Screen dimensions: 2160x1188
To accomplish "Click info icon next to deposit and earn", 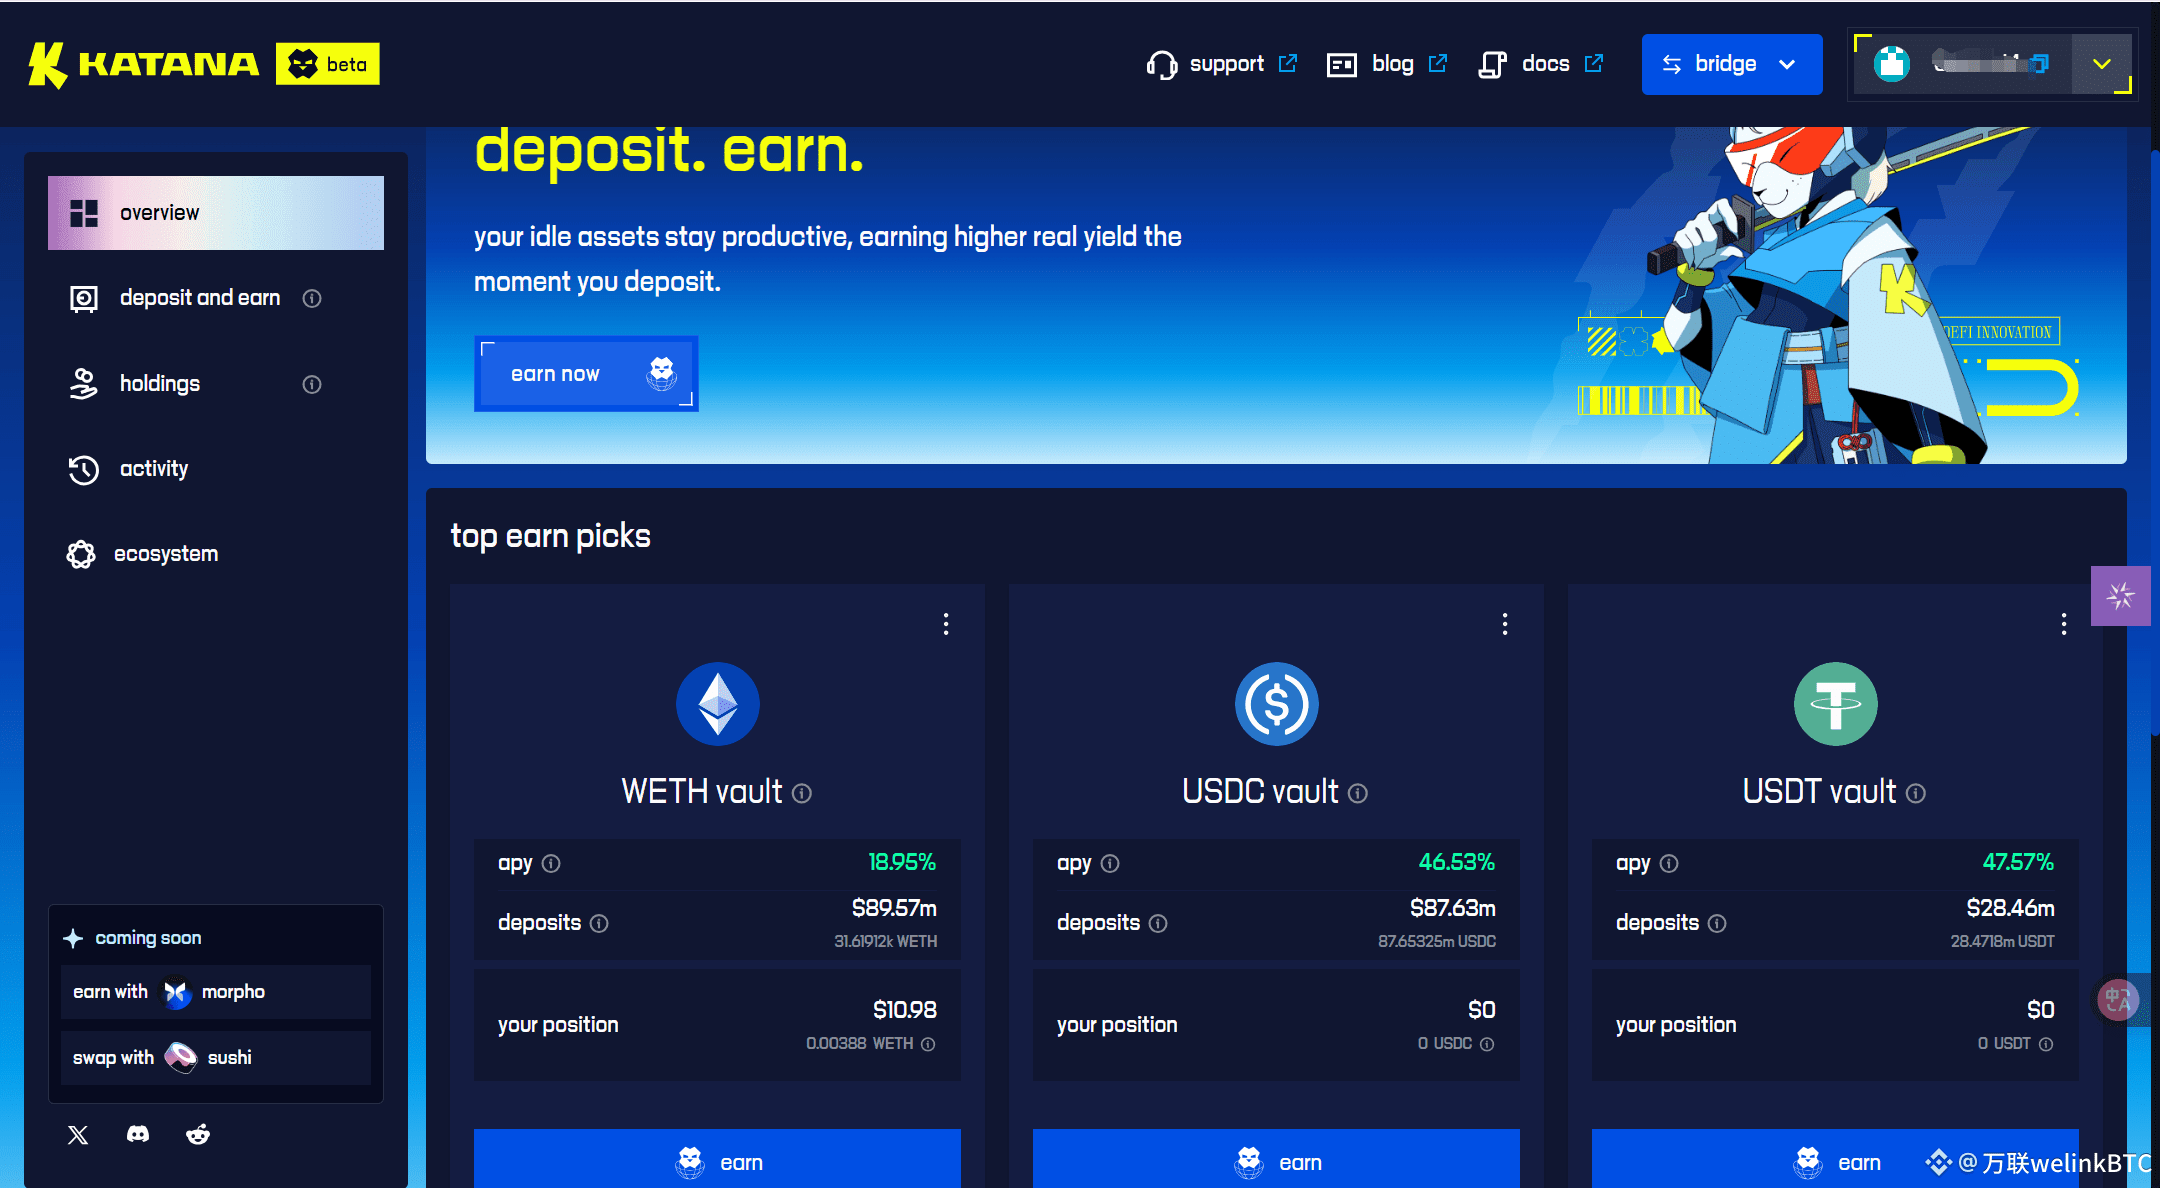I will pos(312,298).
